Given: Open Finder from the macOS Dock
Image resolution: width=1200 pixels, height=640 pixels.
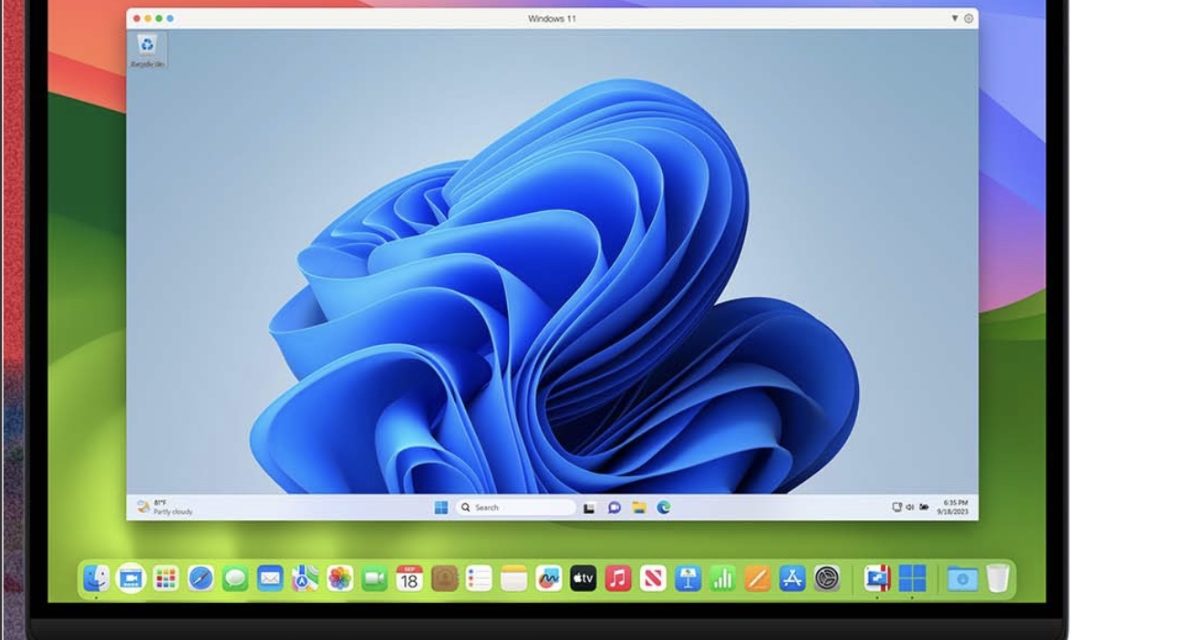Looking at the screenshot, I should [x=97, y=578].
